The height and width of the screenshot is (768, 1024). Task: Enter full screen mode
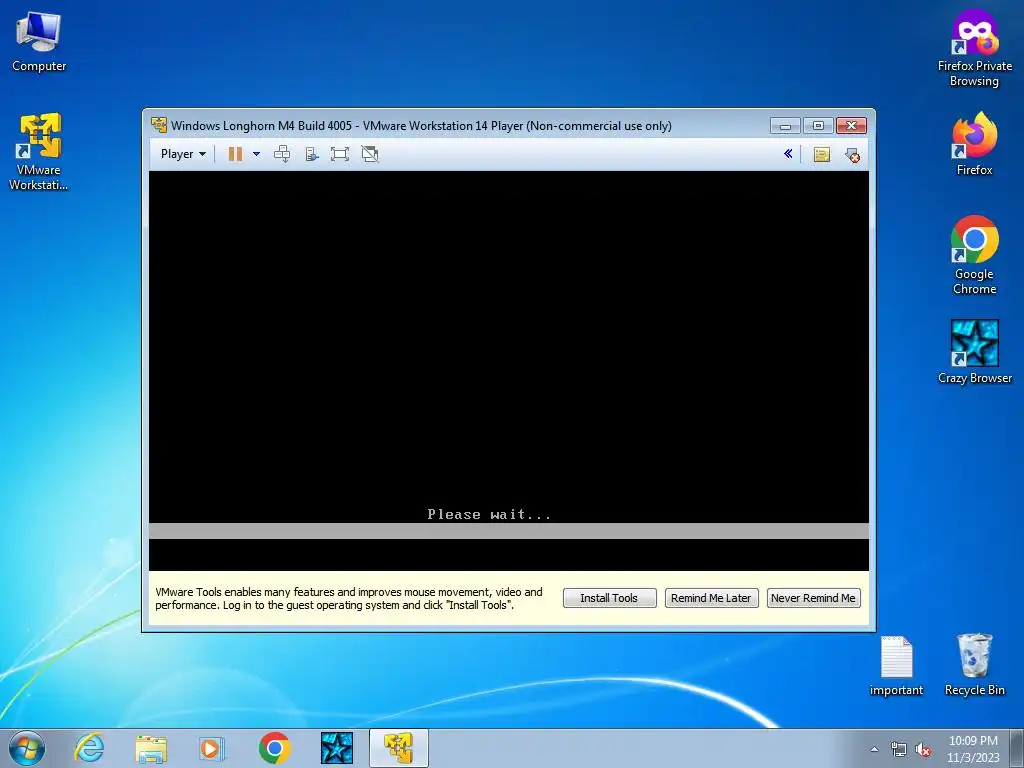[340, 154]
